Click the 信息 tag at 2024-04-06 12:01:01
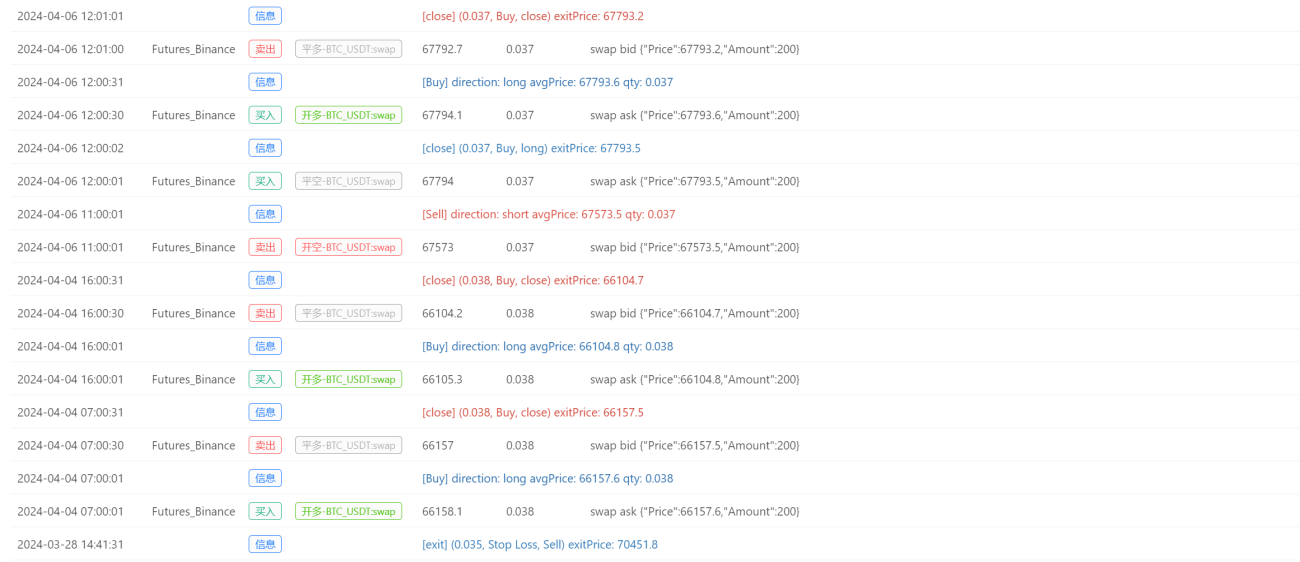The image size is (1300, 562). [265, 16]
